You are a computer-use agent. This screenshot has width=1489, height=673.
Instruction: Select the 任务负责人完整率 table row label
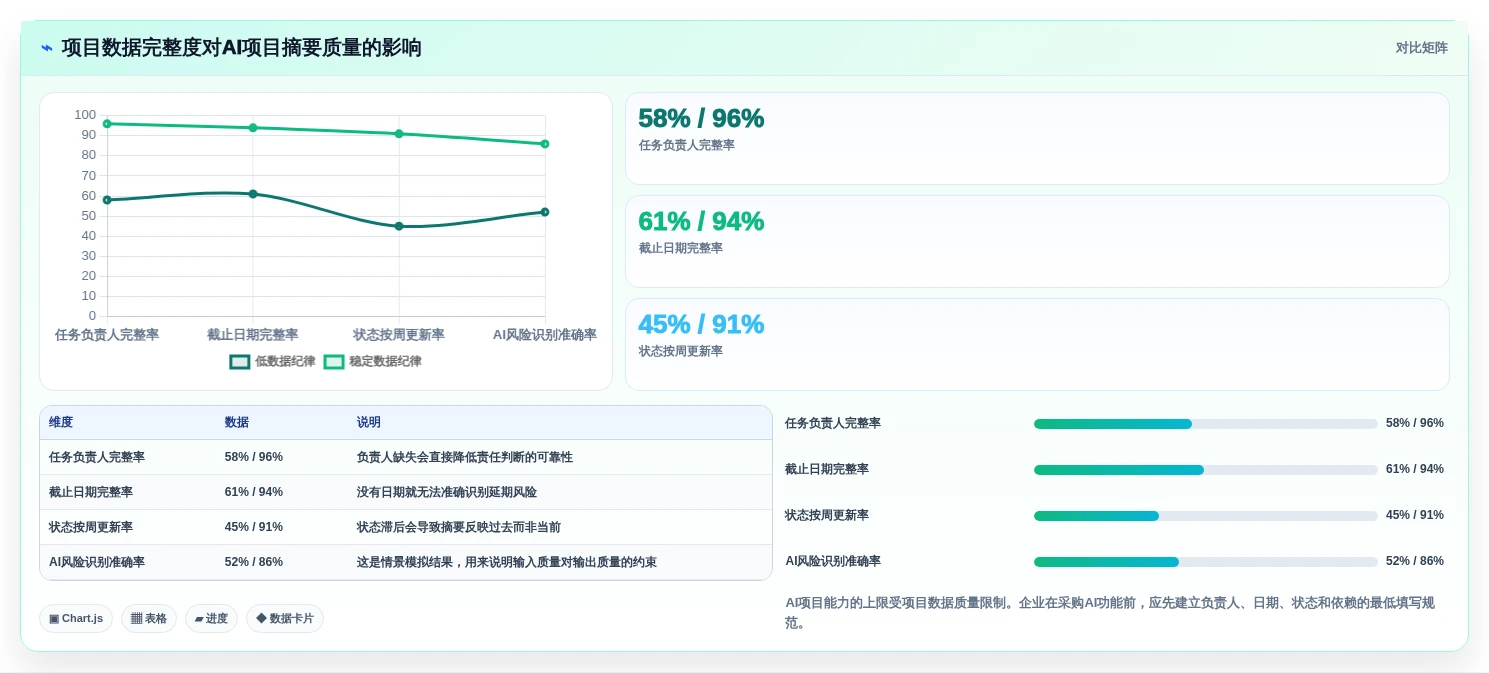coord(97,457)
